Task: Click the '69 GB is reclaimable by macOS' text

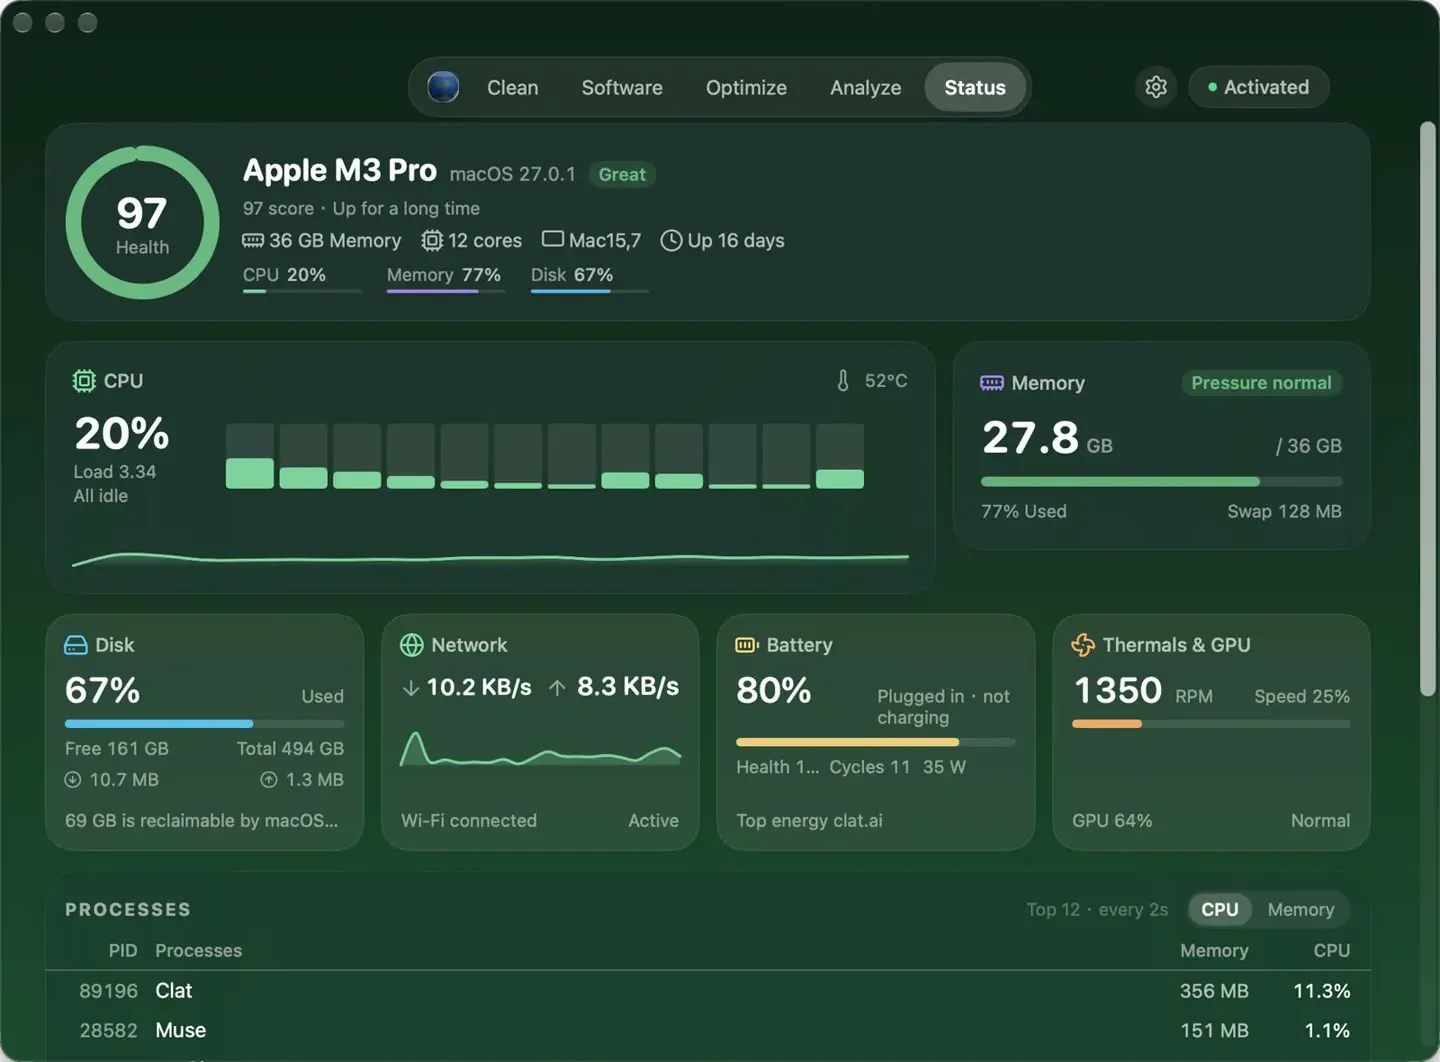Action: (x=201, y=821)
